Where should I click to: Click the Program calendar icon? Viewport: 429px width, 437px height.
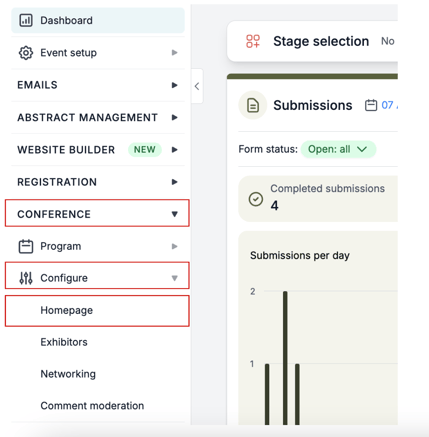[26, 246]
